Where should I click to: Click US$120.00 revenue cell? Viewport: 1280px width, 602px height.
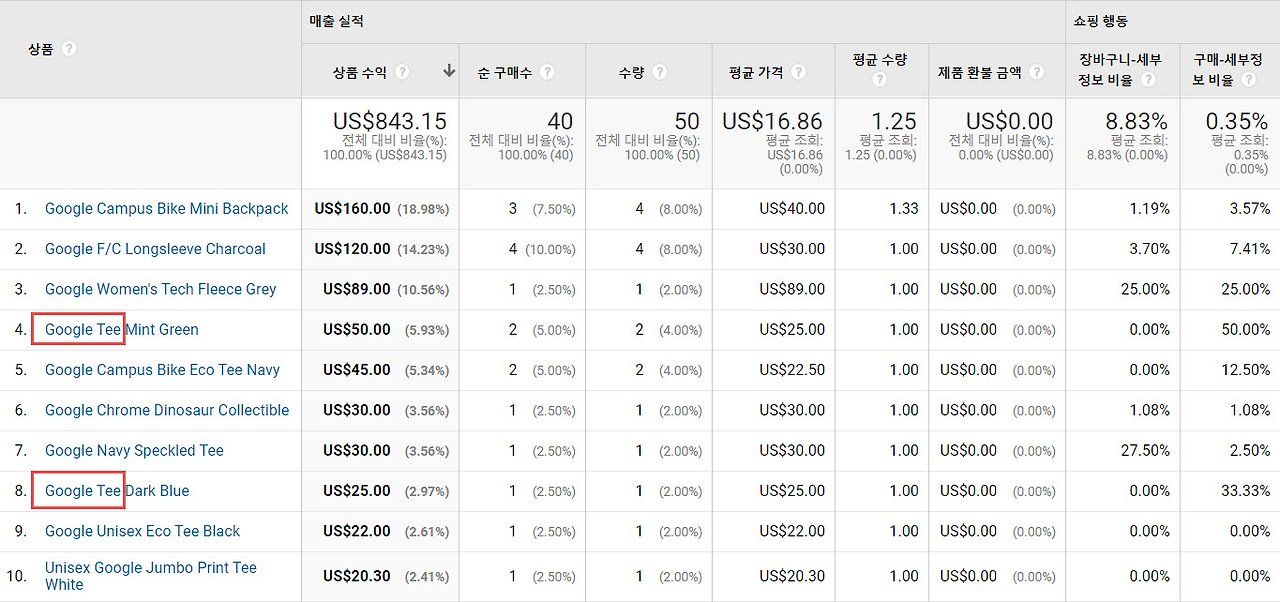[352, 249]
